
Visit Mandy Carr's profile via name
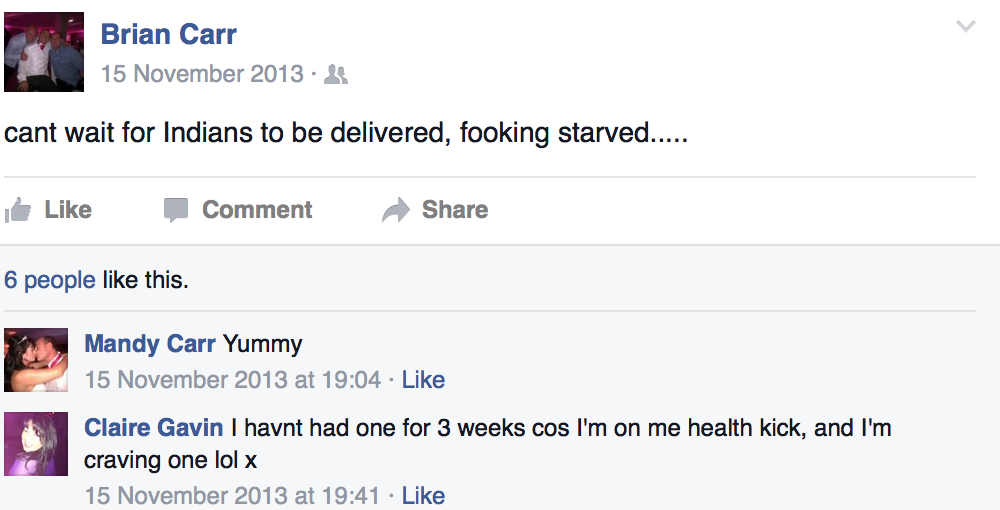150,344
